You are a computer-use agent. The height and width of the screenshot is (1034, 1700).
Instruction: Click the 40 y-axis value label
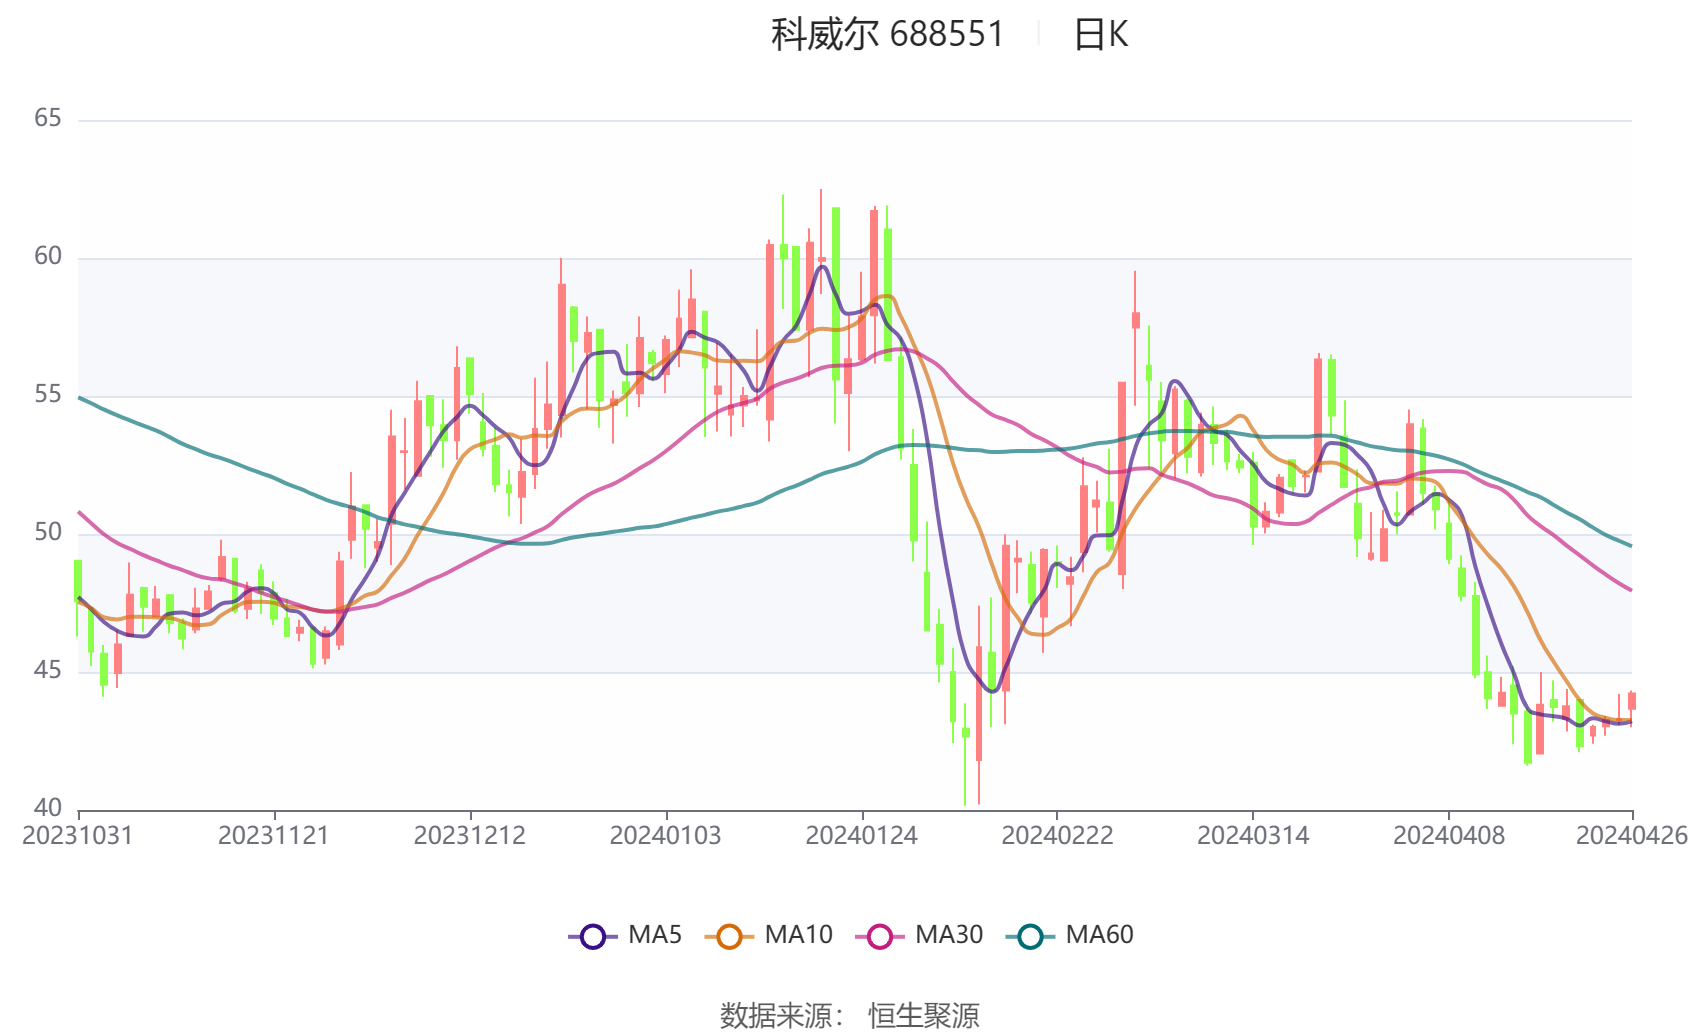pos(48,808)
